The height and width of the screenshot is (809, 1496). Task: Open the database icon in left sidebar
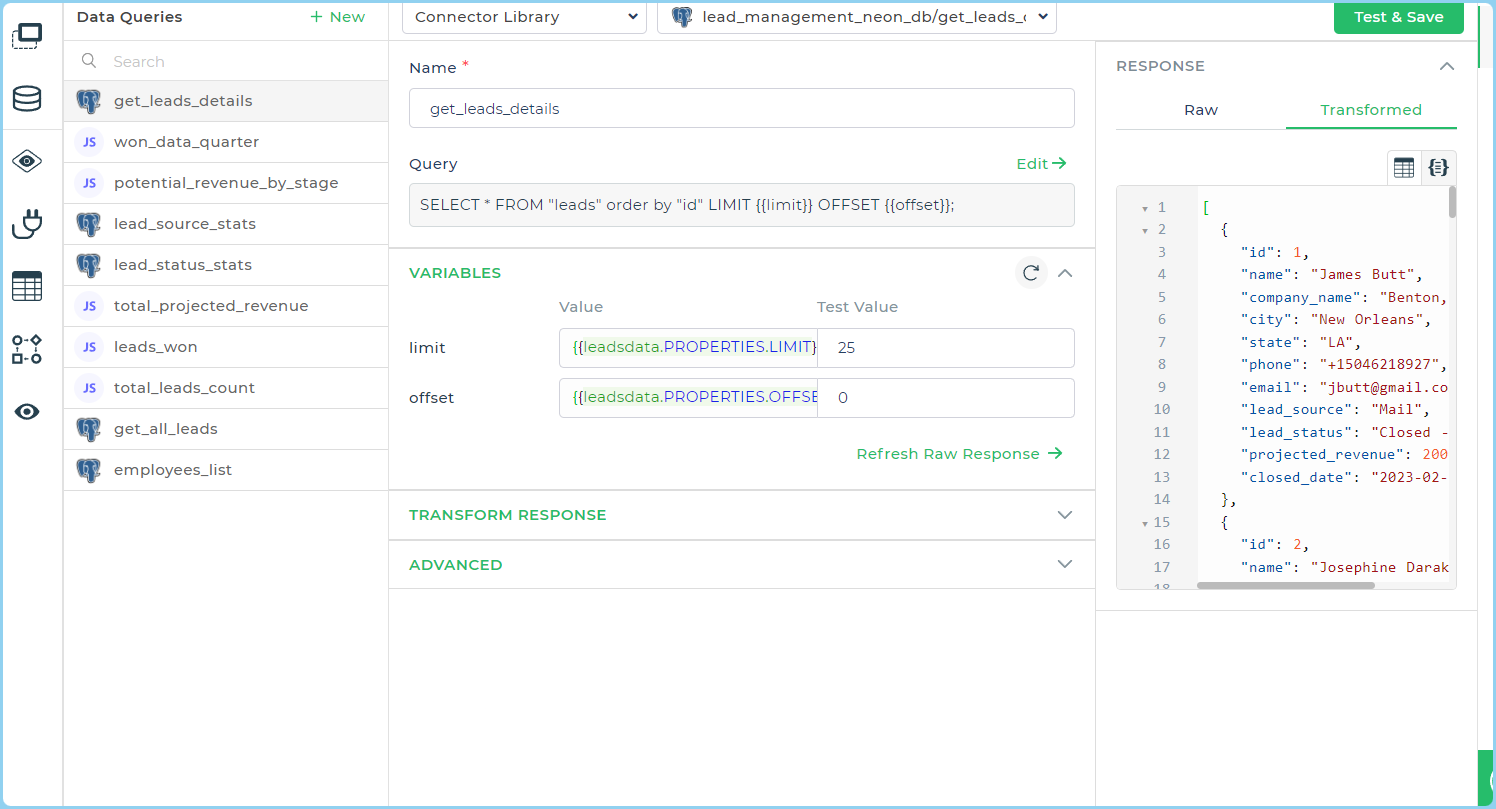click(27, 98)
